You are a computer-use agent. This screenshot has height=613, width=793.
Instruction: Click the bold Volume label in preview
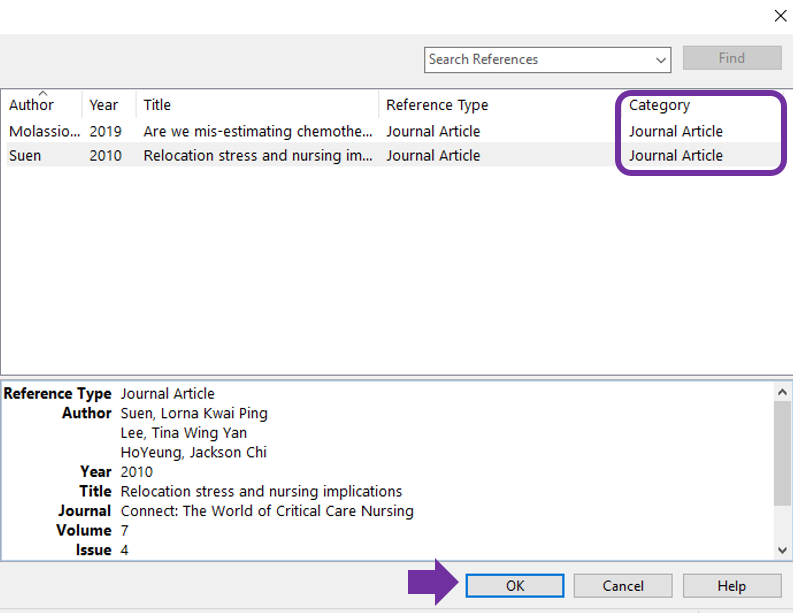point(84,531)
